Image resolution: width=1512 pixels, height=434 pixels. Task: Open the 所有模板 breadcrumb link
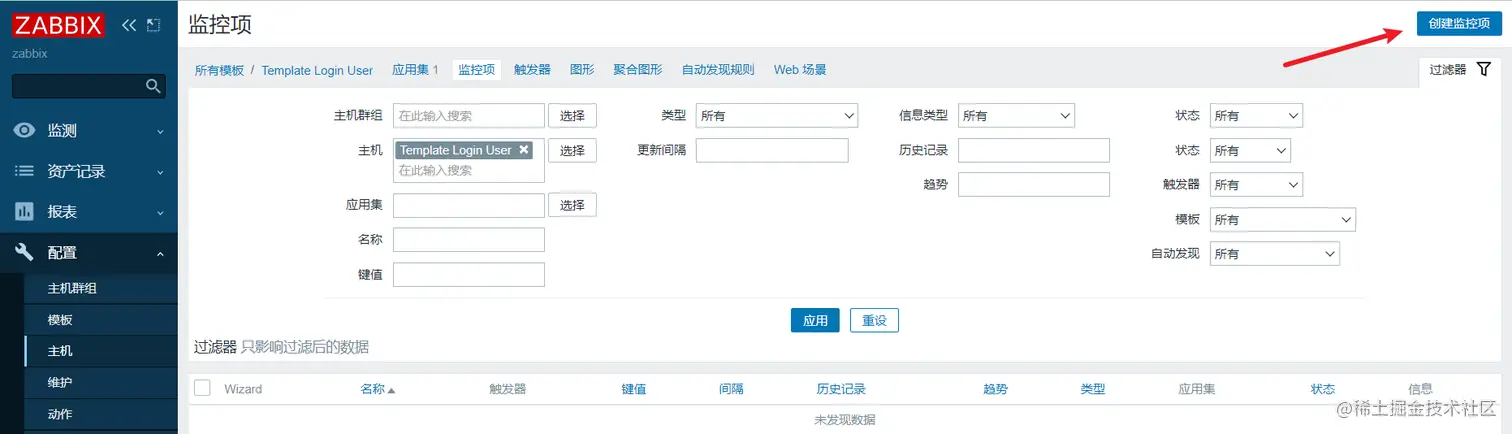coord(219,70)
